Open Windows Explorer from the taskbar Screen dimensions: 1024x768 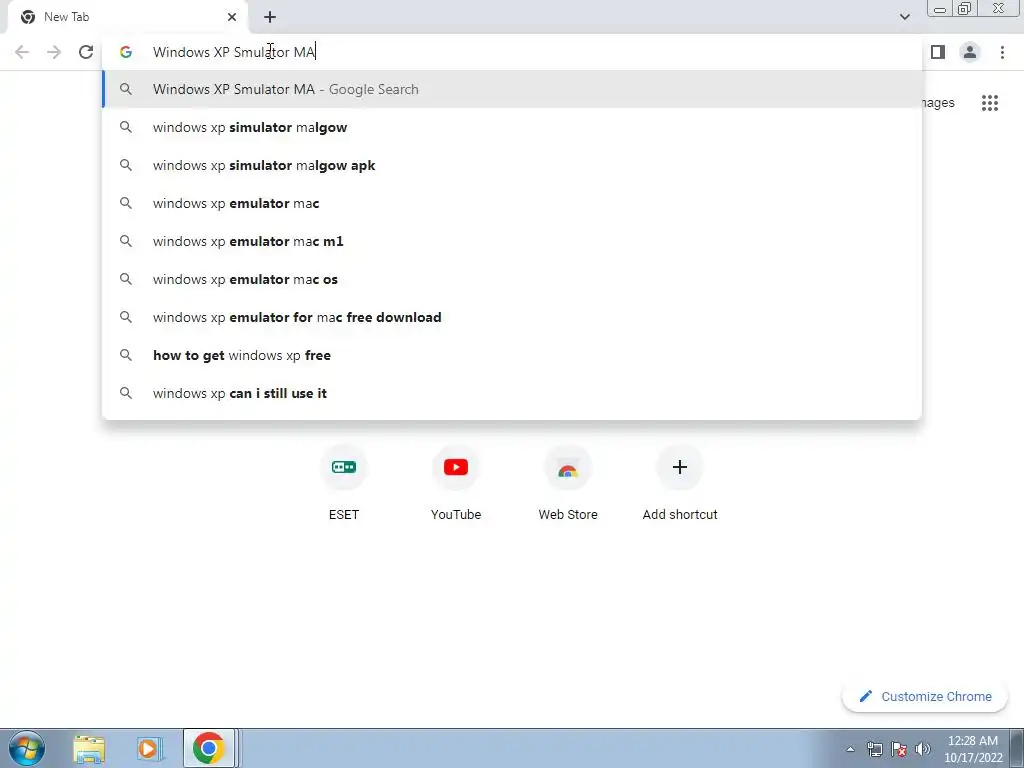[89, 748]
